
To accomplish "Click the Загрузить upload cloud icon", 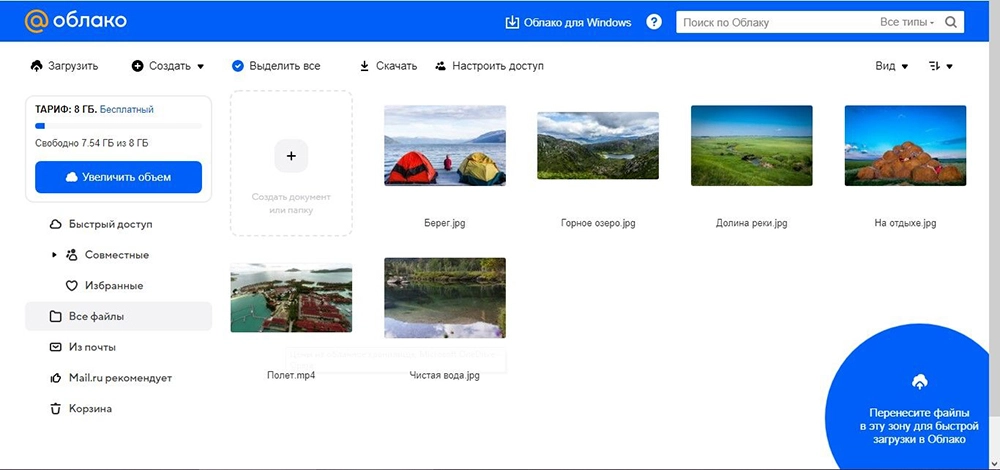I will tap(36, 66).
